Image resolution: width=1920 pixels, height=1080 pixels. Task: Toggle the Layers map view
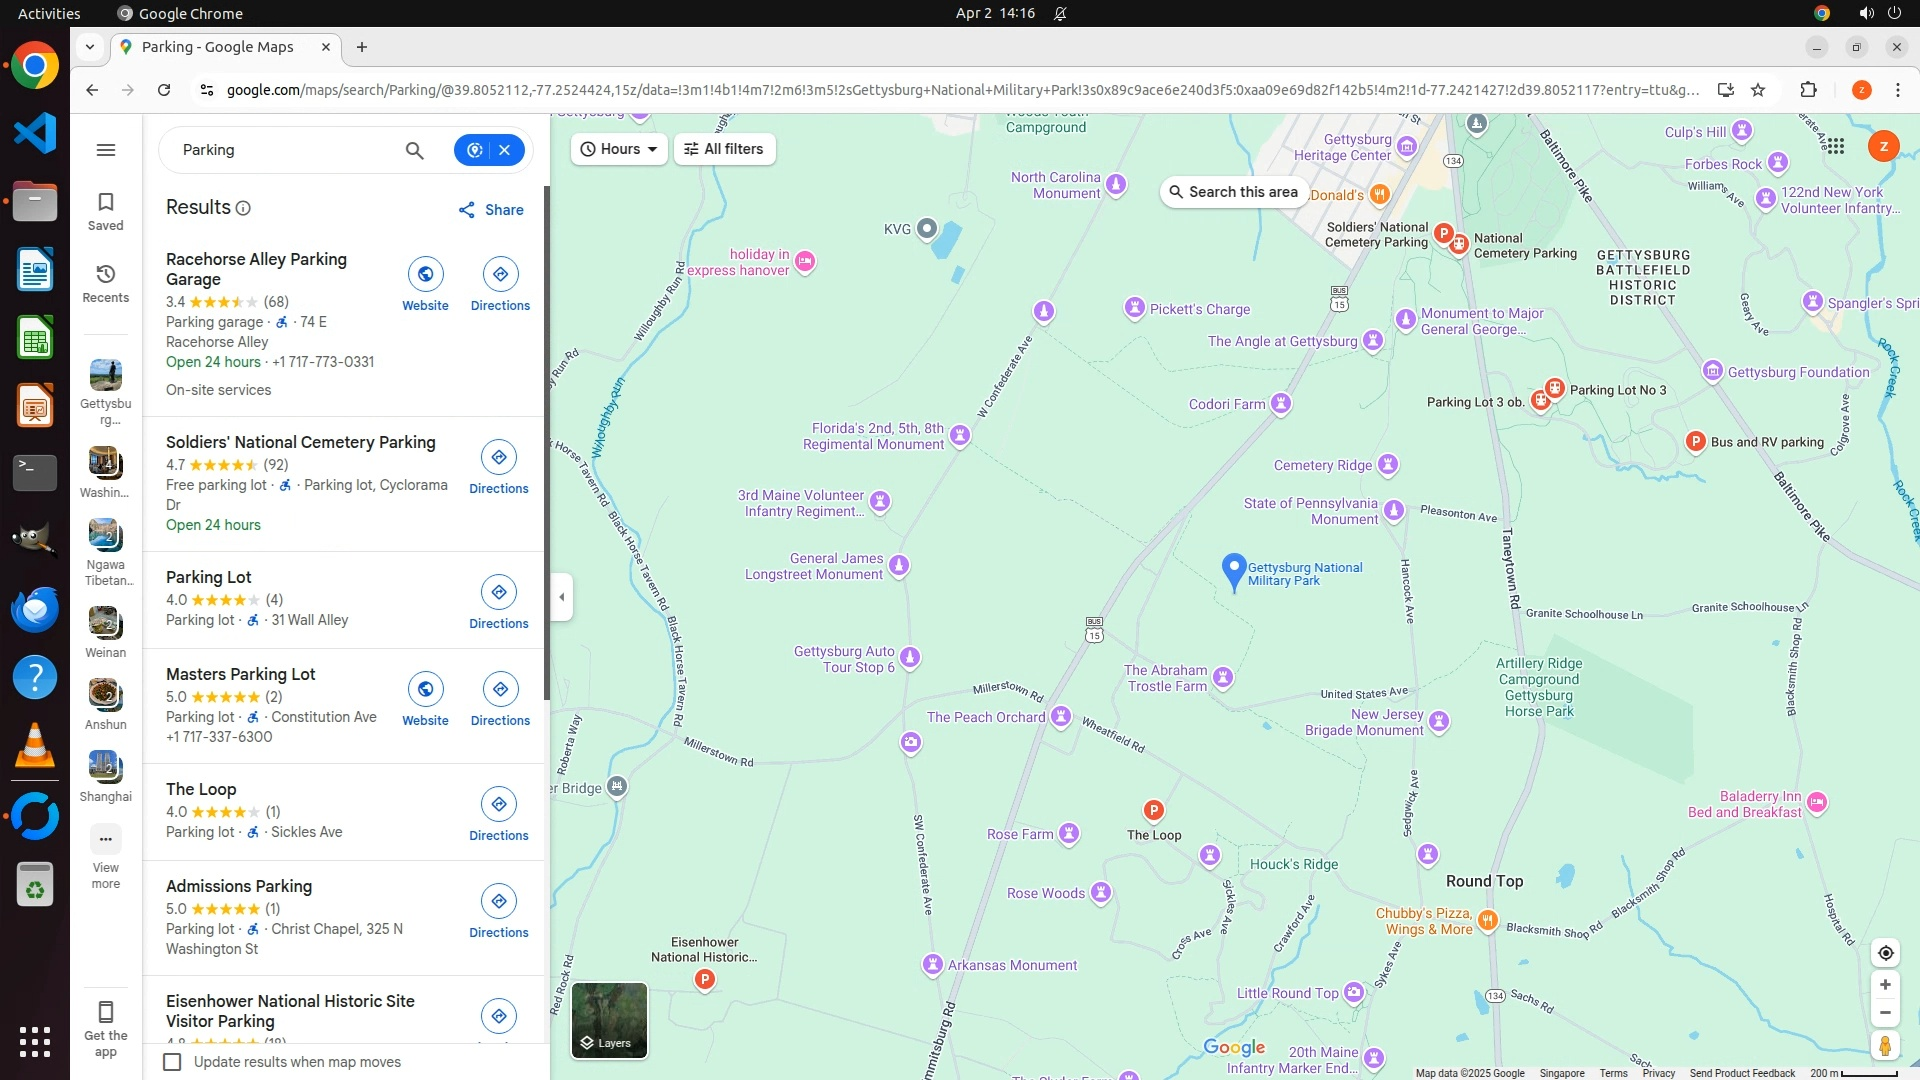(609, 1020)
